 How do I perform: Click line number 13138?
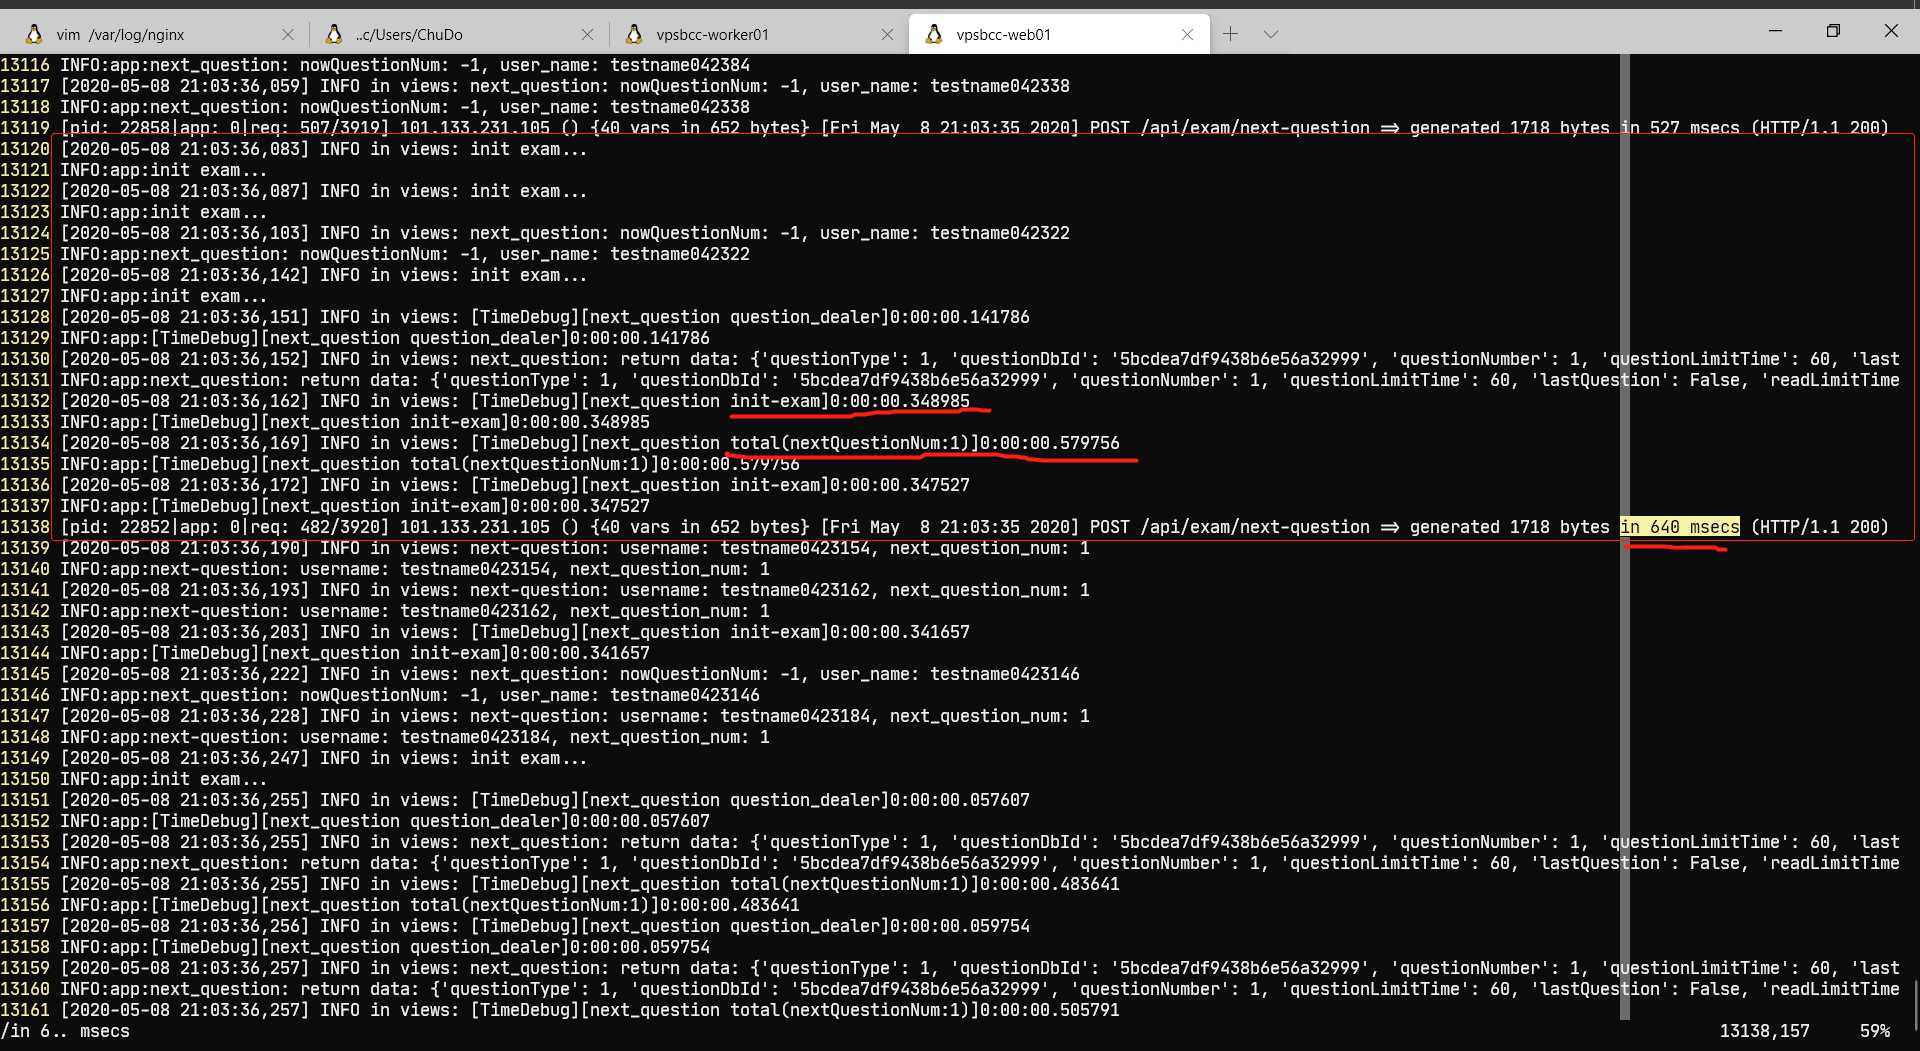[25, 527]
